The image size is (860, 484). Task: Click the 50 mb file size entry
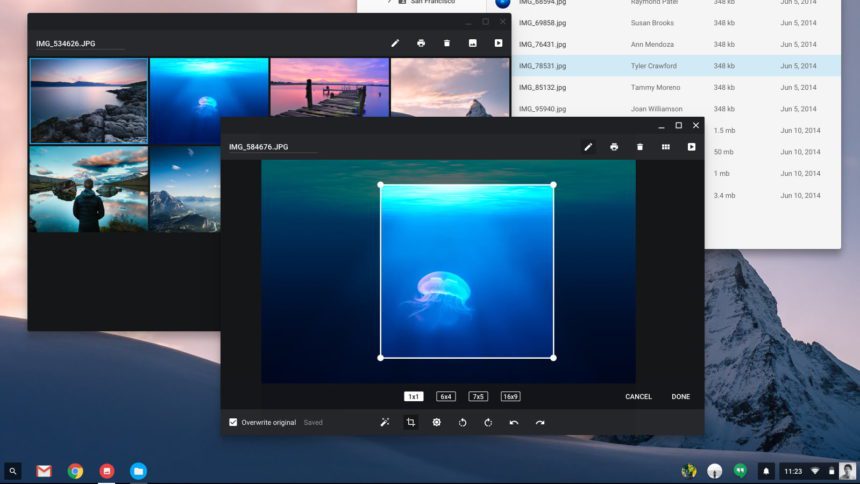click(x=723, y=151)
